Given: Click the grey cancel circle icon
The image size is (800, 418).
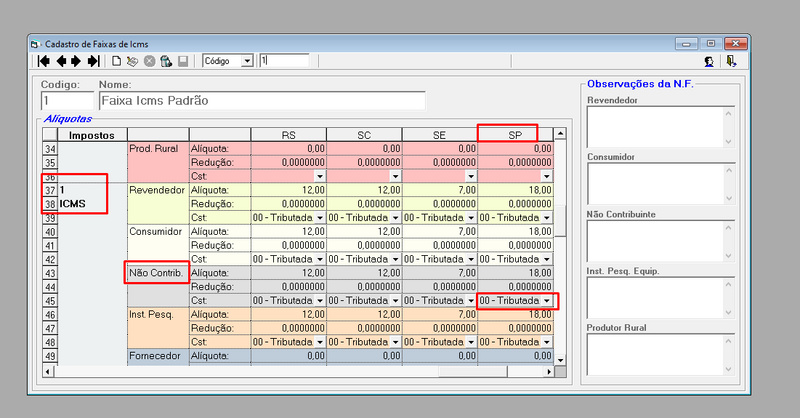Looking at the screenshot, I should point(149,61).
